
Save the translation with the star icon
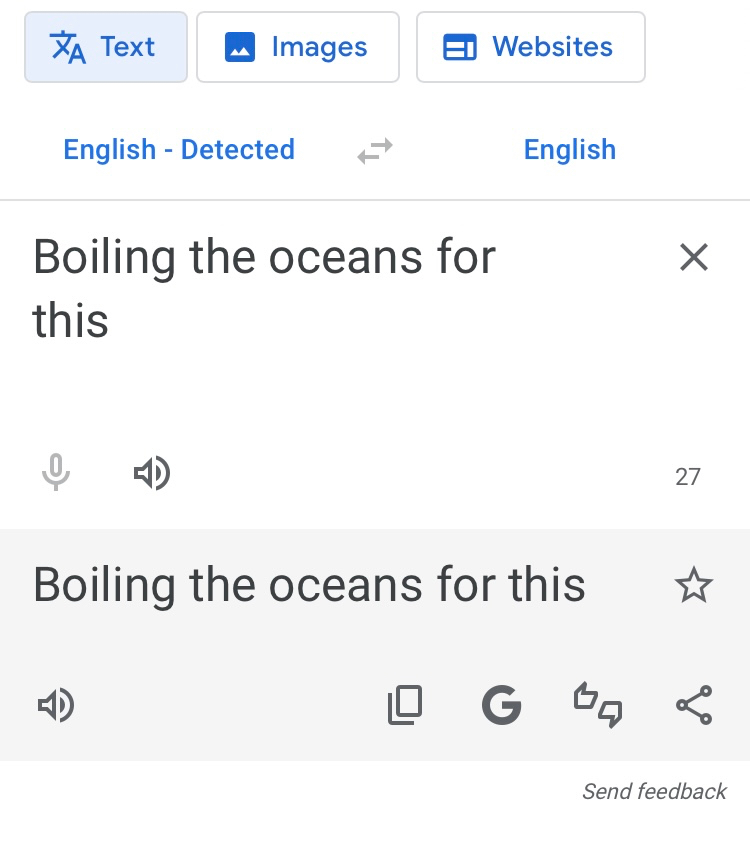click(694, 586)
